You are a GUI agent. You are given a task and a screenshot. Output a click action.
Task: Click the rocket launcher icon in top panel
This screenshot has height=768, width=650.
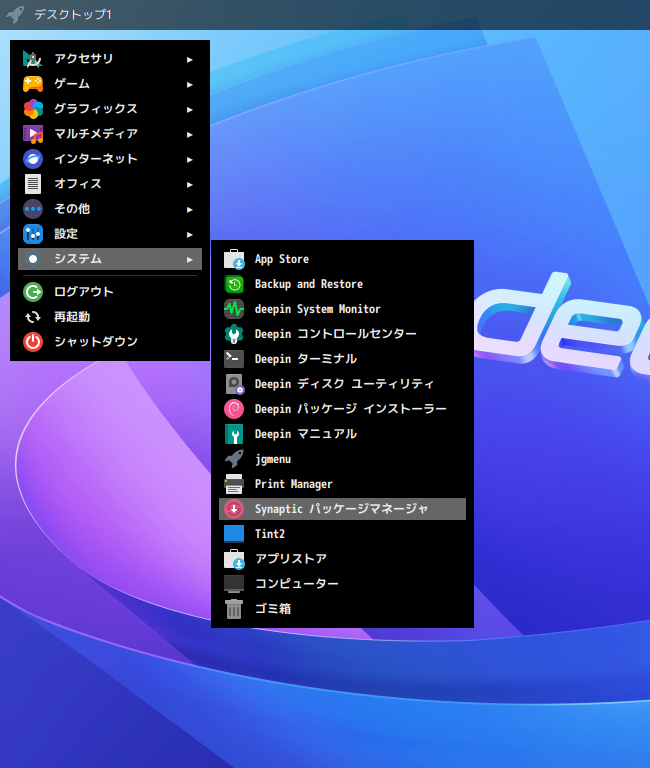click(x=15, y=14)
